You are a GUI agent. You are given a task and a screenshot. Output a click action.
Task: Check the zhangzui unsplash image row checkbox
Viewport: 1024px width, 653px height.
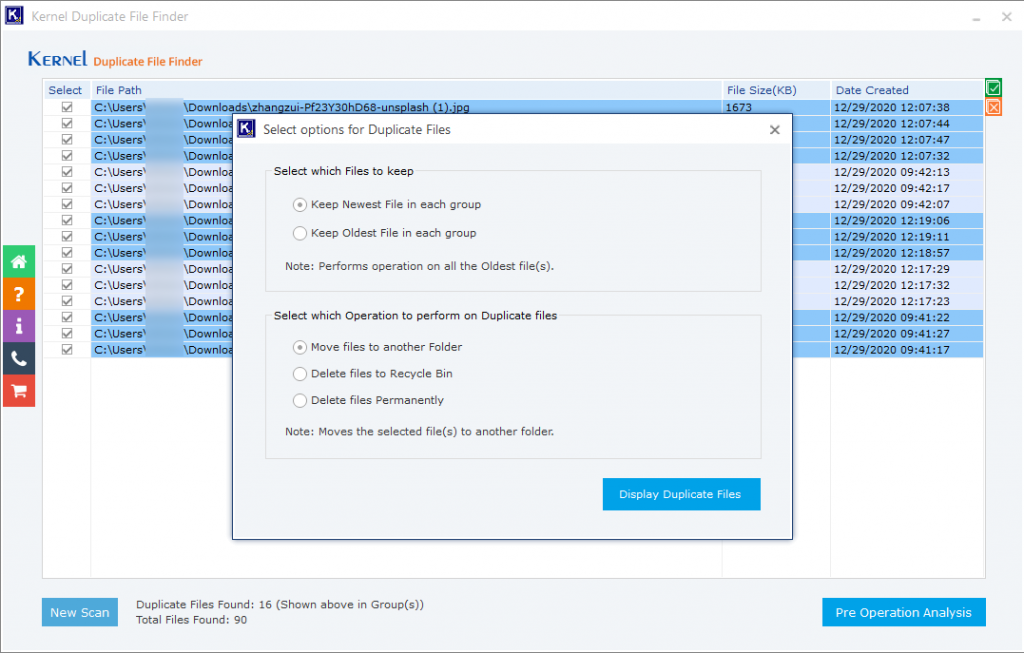coord(66,107)
